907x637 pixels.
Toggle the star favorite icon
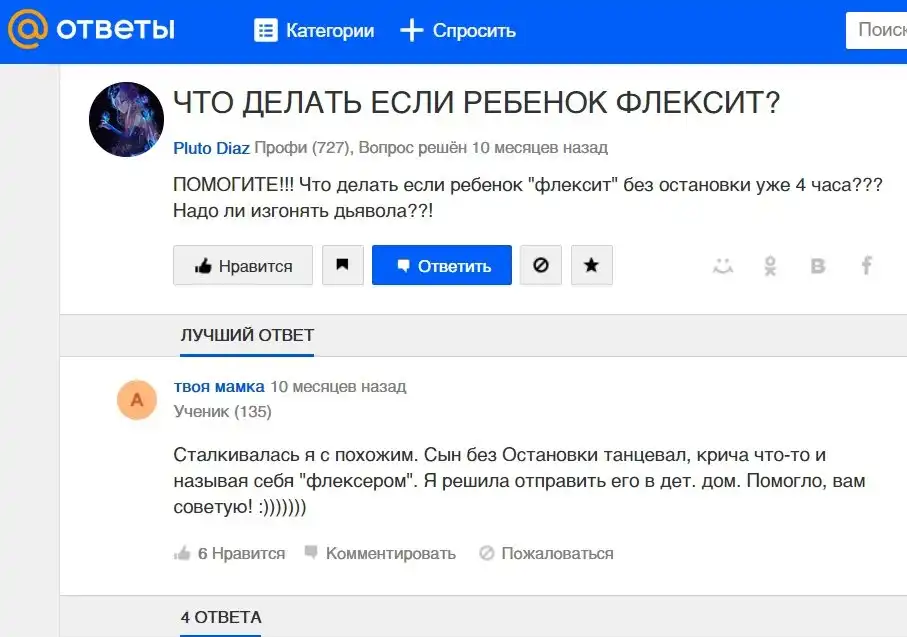click(x=591, y=265)
